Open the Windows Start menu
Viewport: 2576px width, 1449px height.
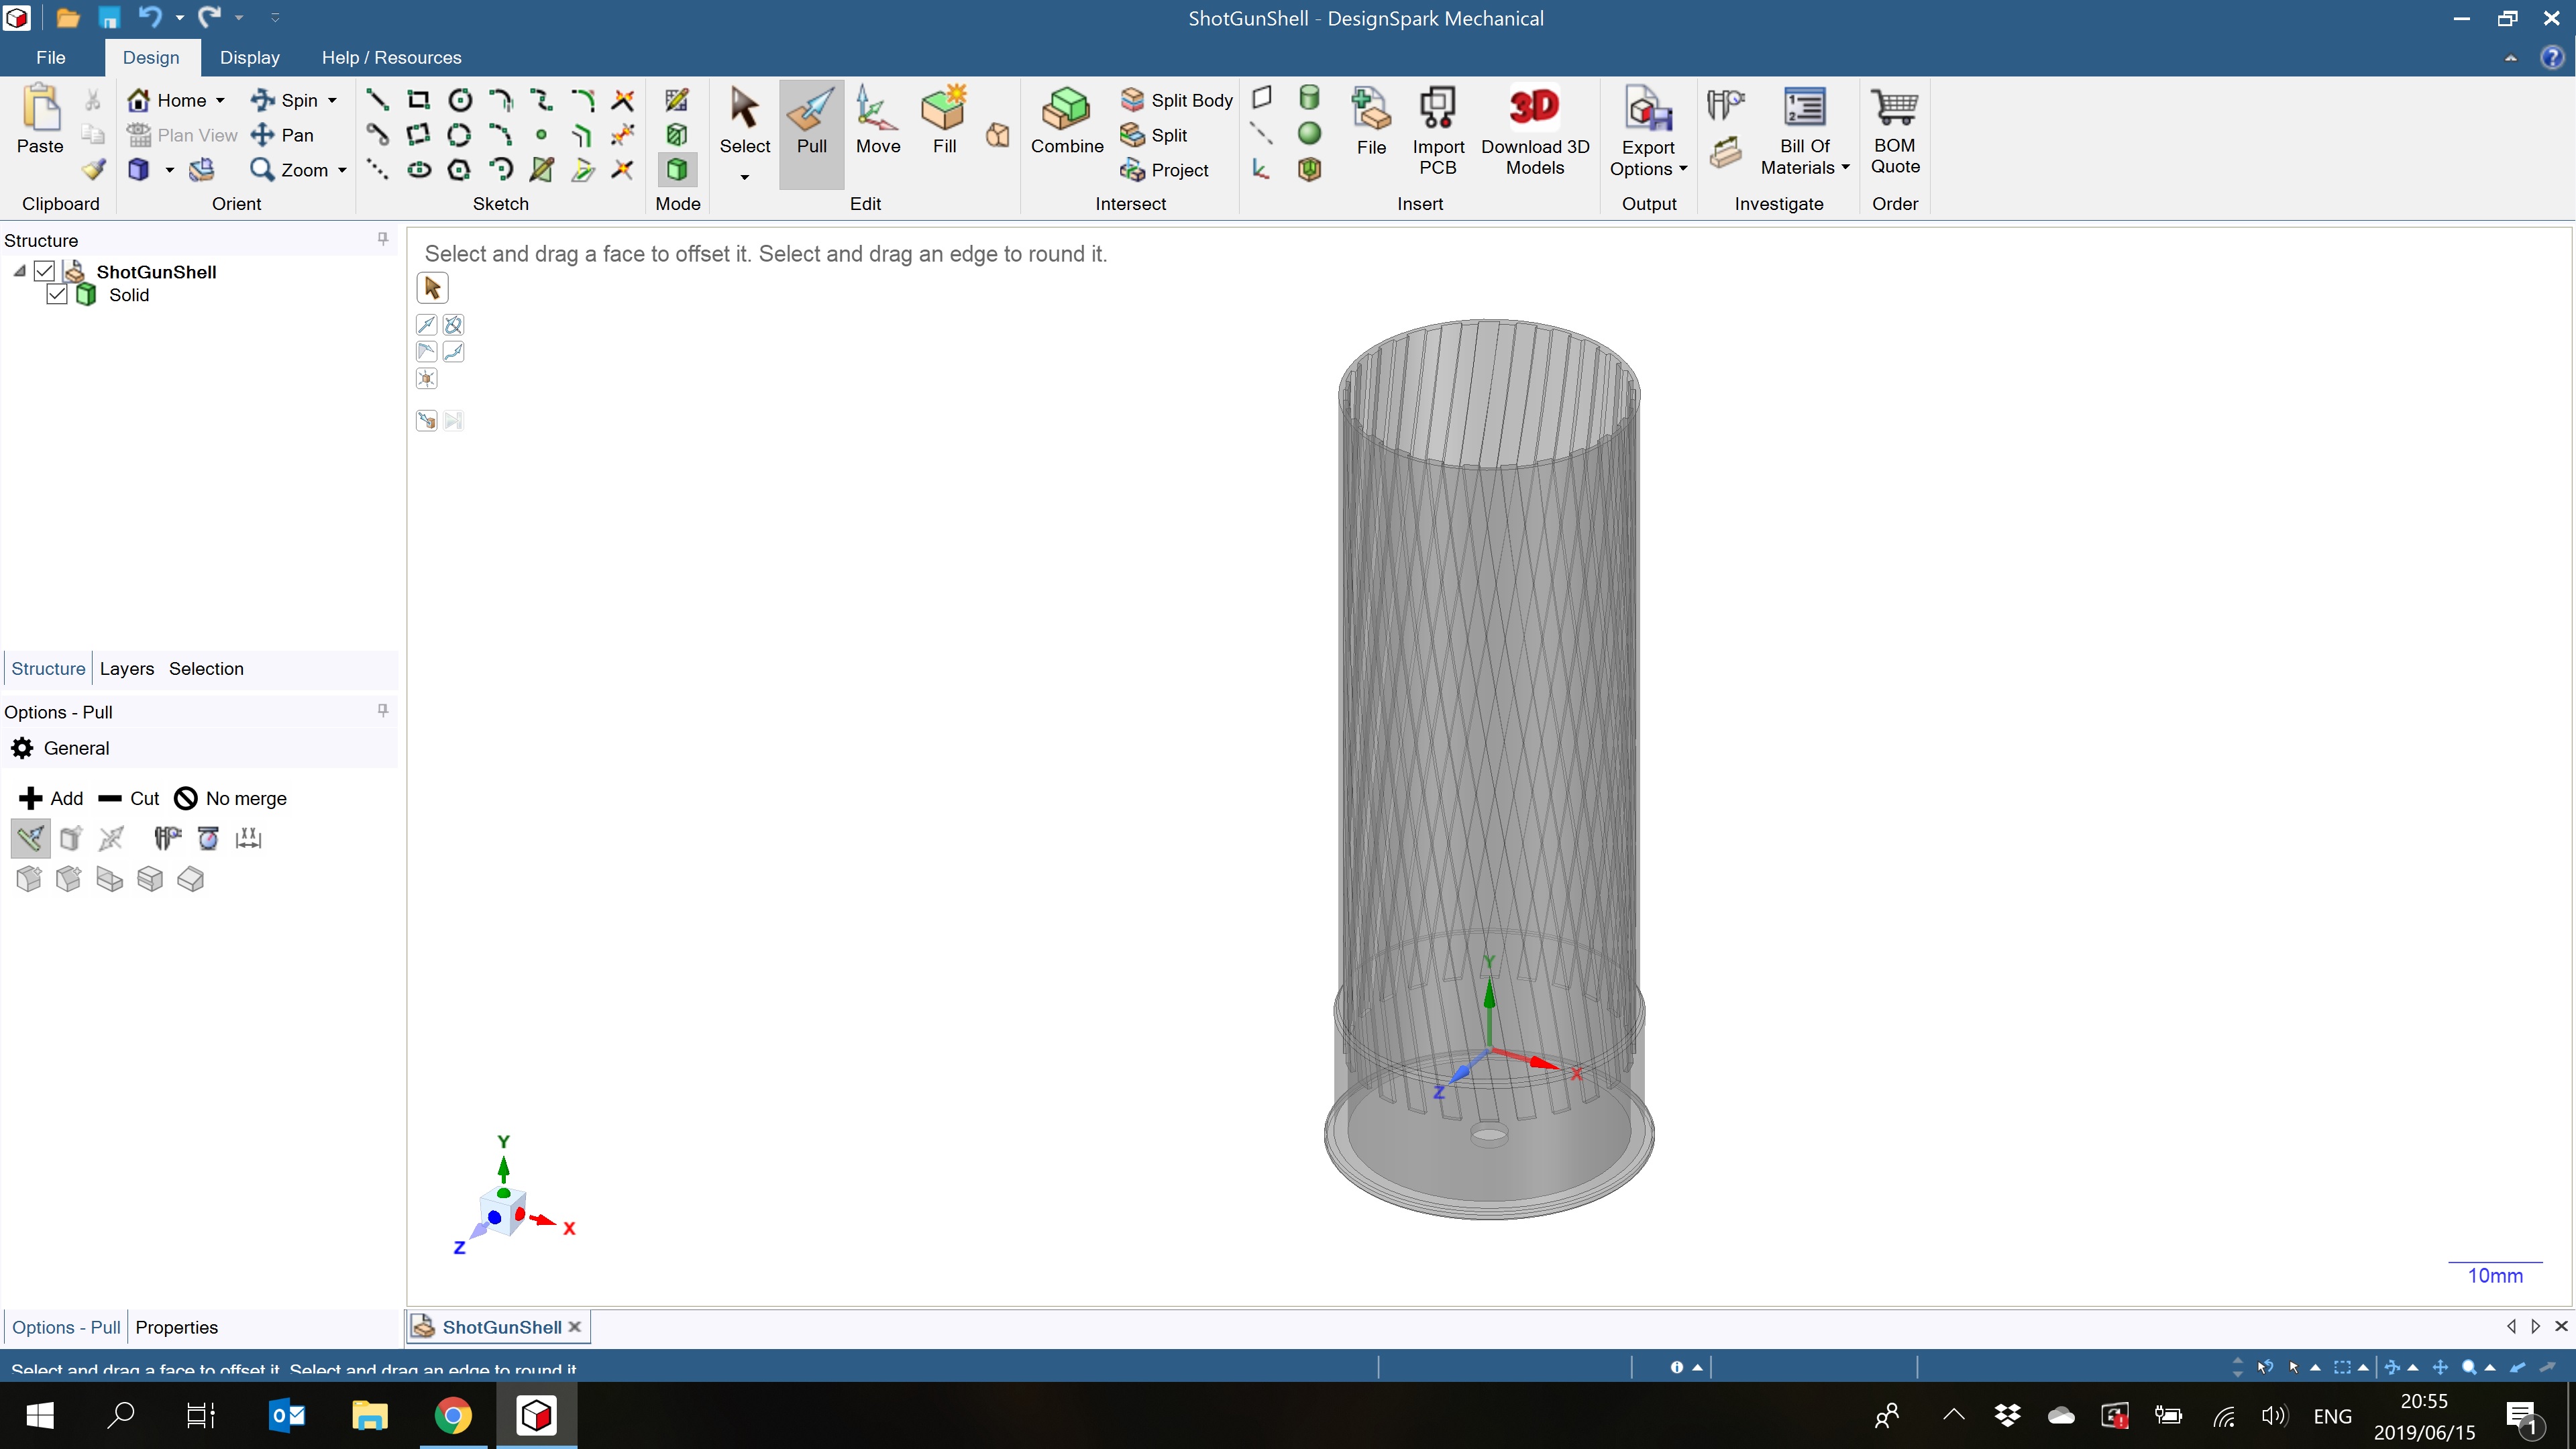coord(40,1415)
